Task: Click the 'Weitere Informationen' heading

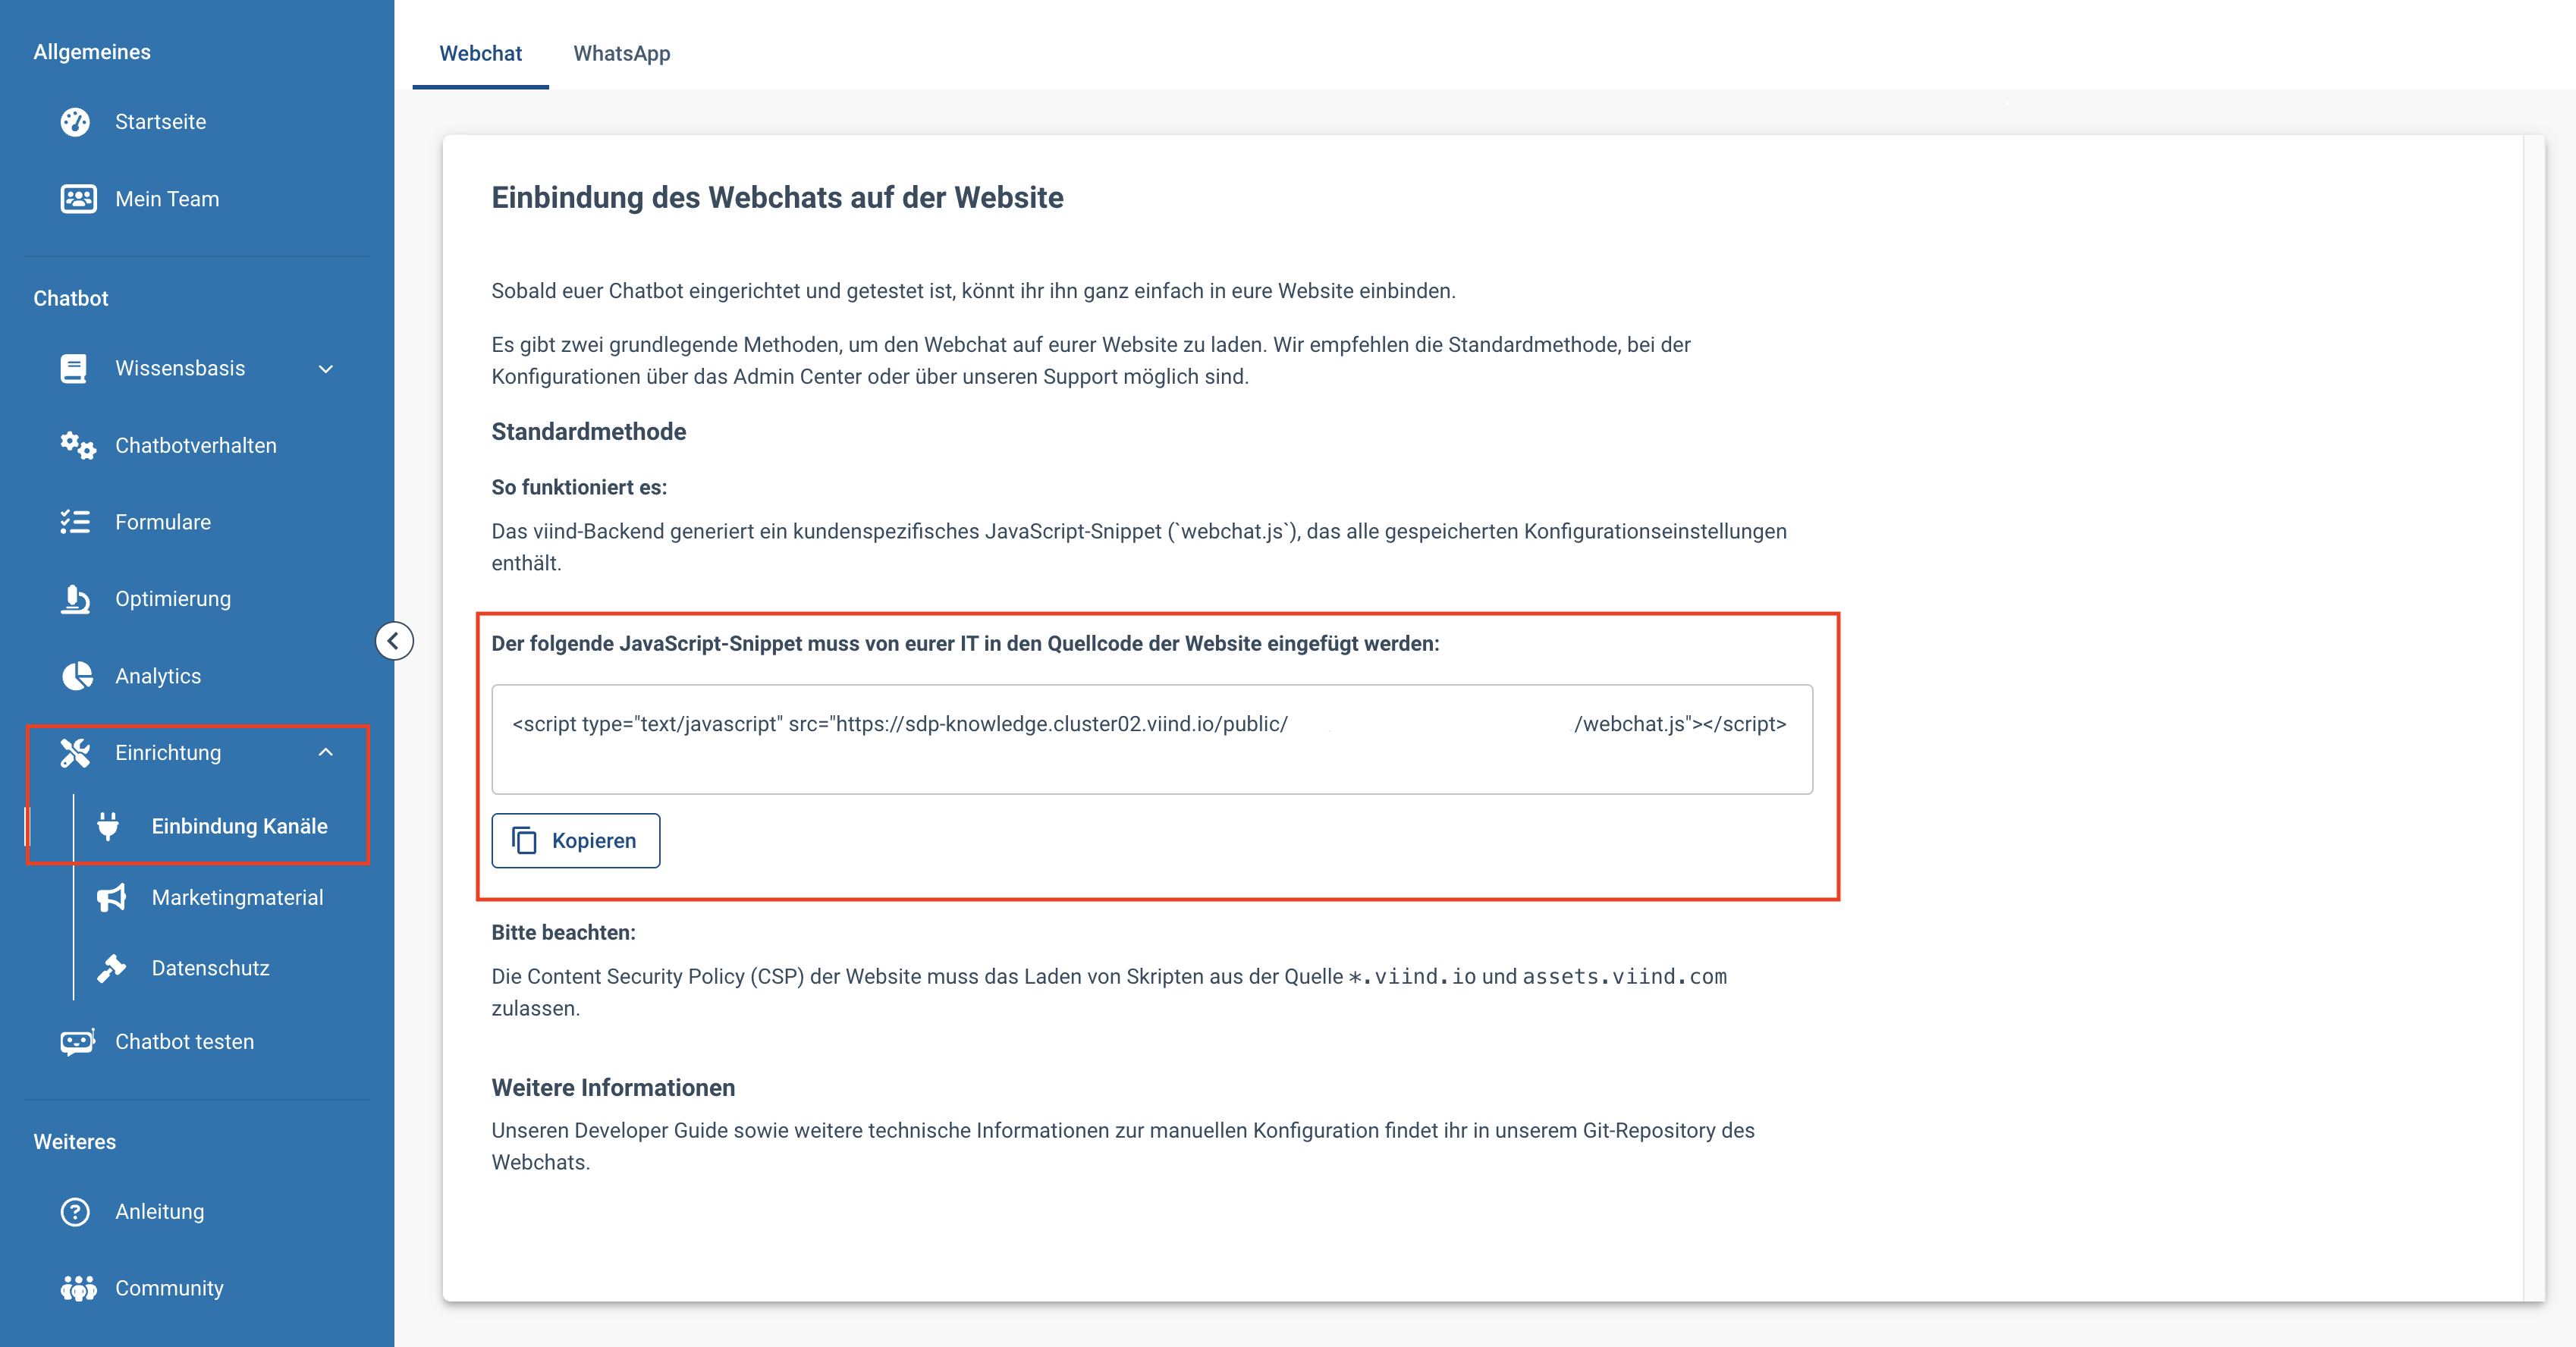Action: tap(613, 1088)
